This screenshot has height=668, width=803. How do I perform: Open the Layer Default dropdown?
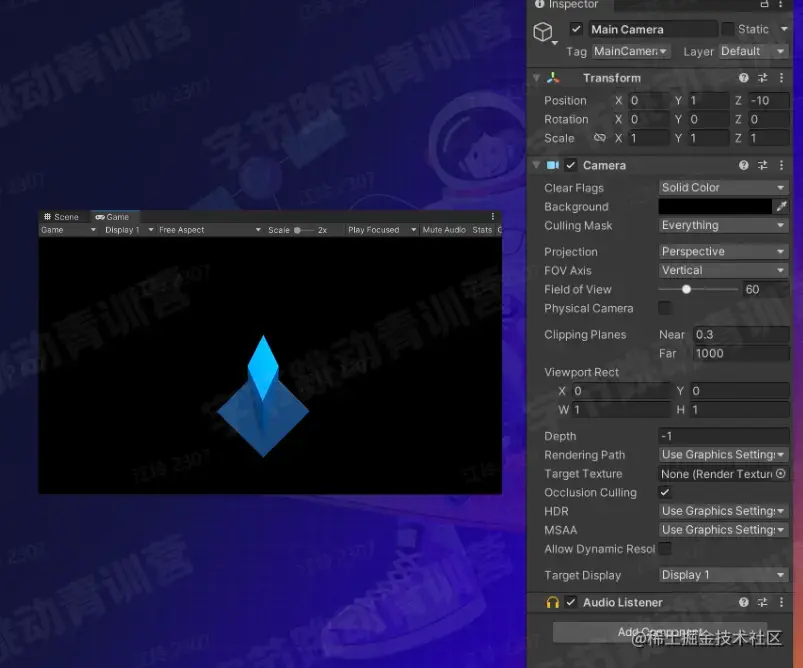[753, 51]
